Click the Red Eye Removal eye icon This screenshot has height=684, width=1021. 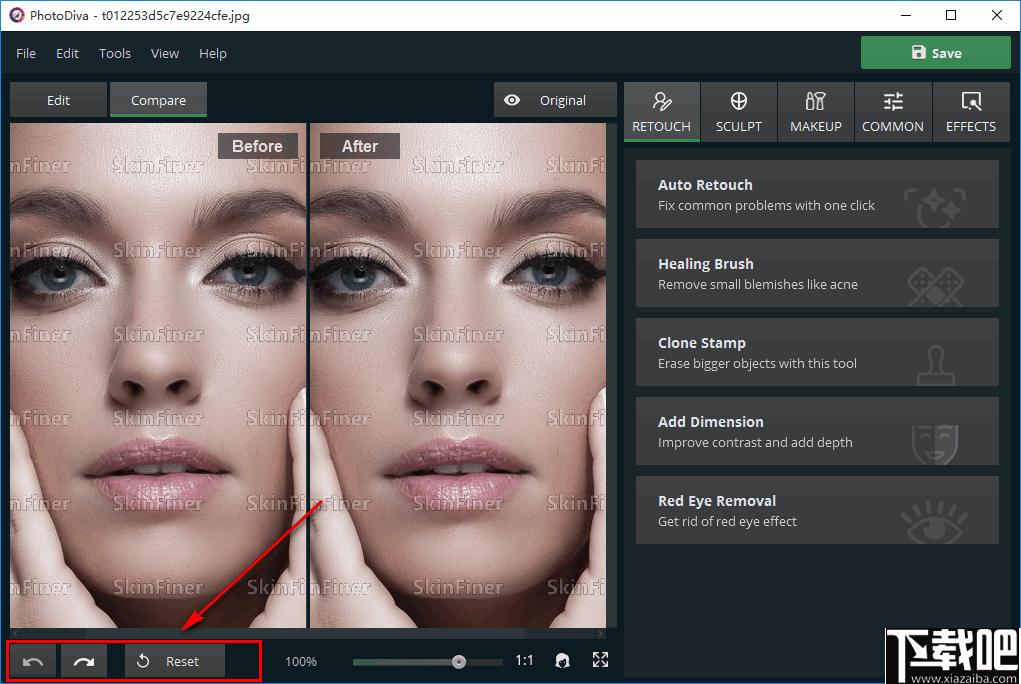pos(934,522)
